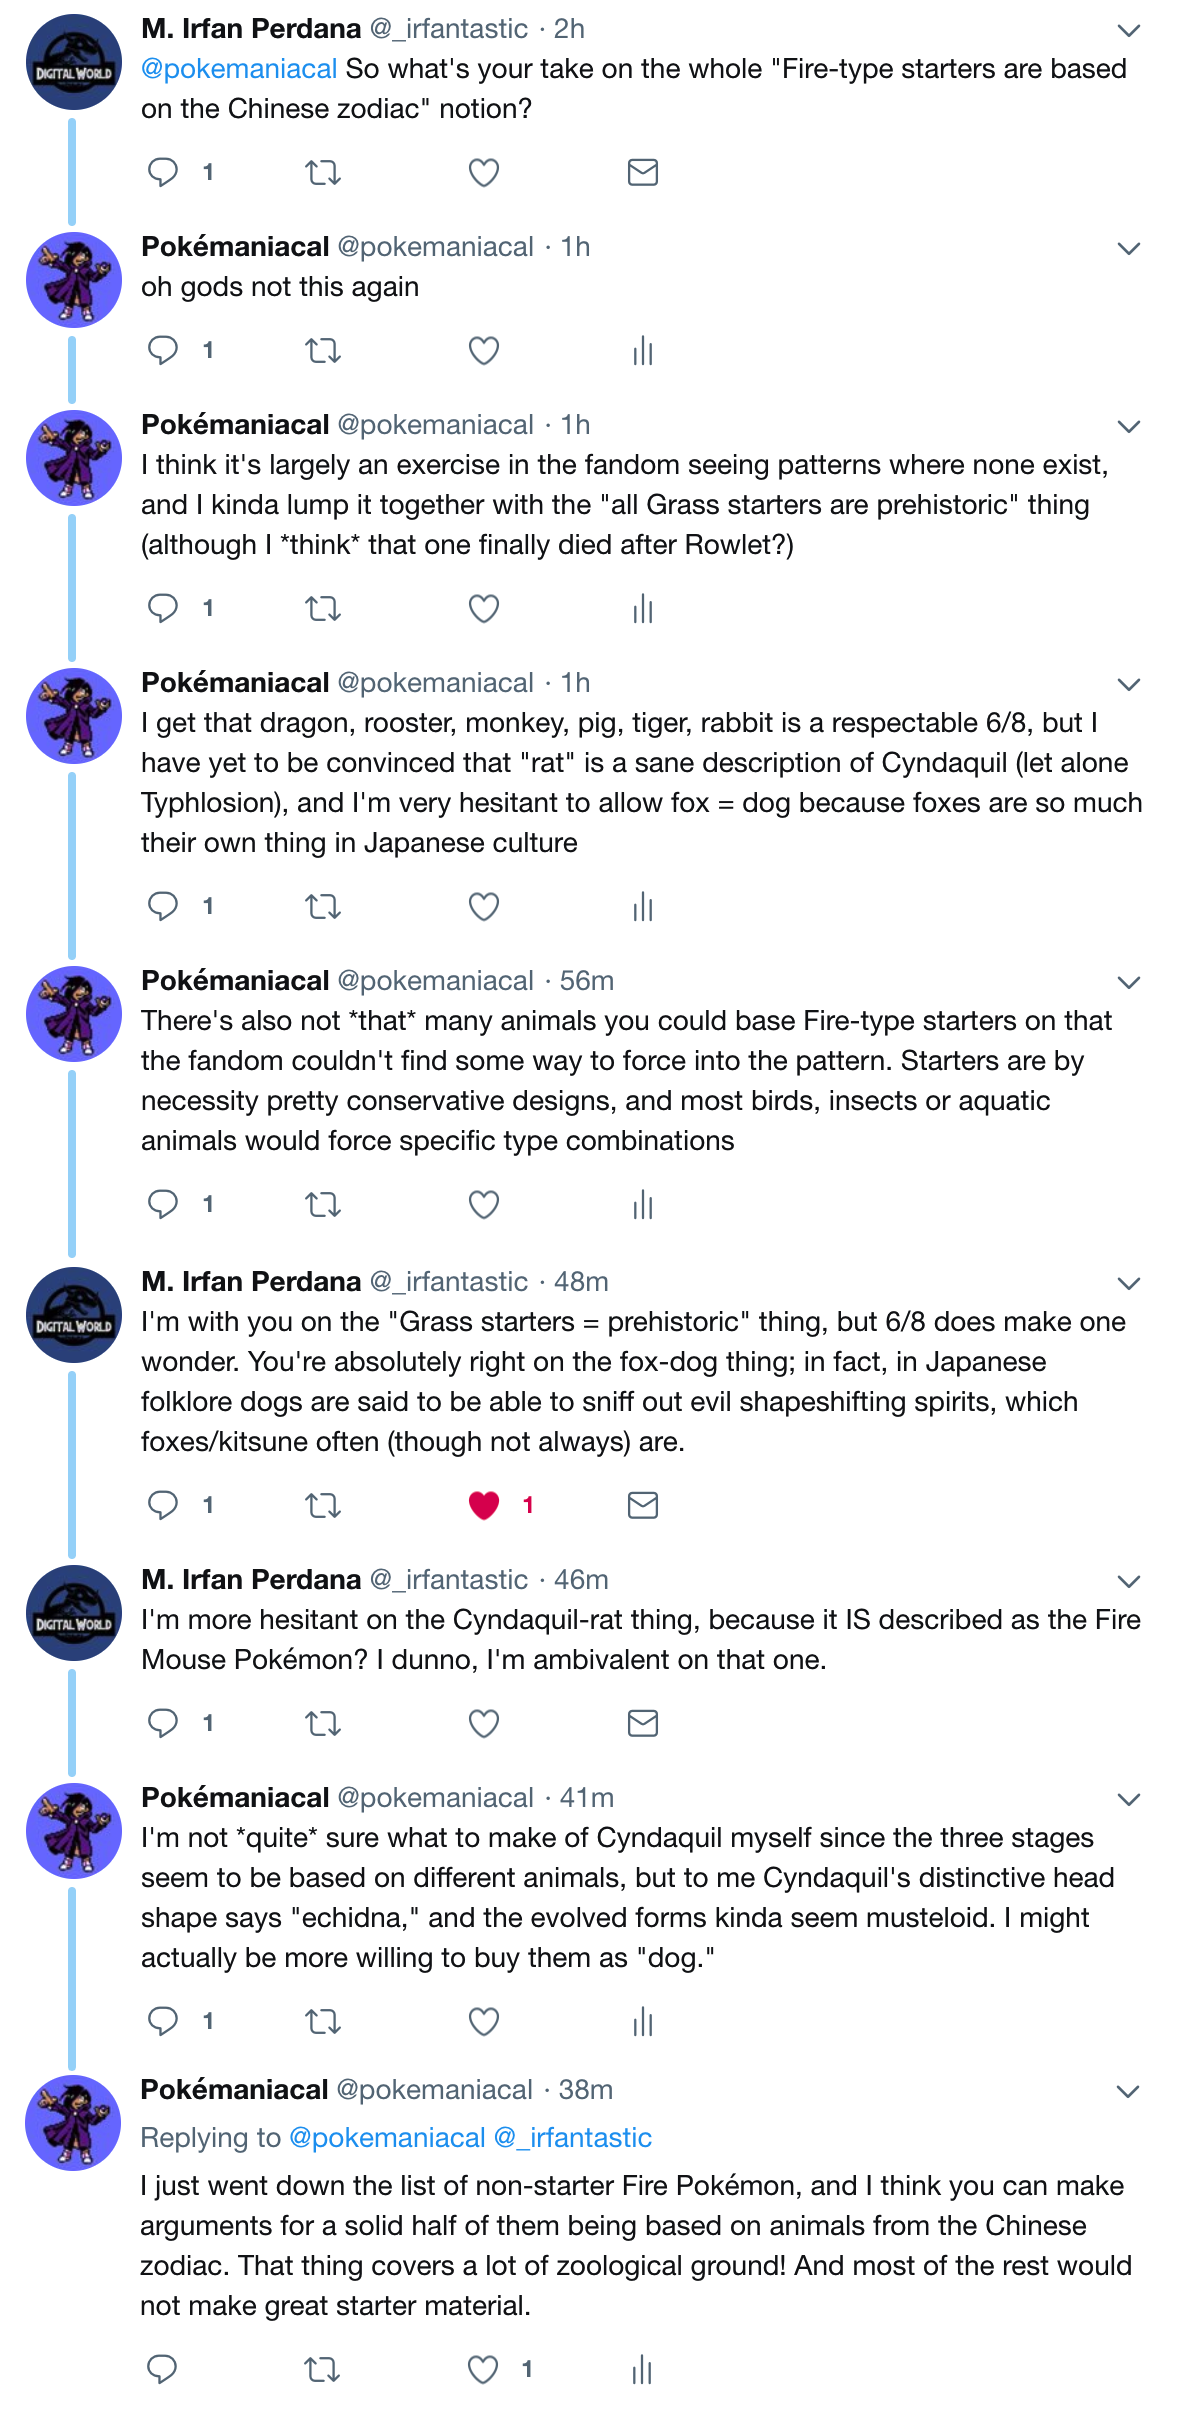This screenshot has height=2415, width=1194.
Task: Expand the options chevron on the first tweet
Action: 1129,31
